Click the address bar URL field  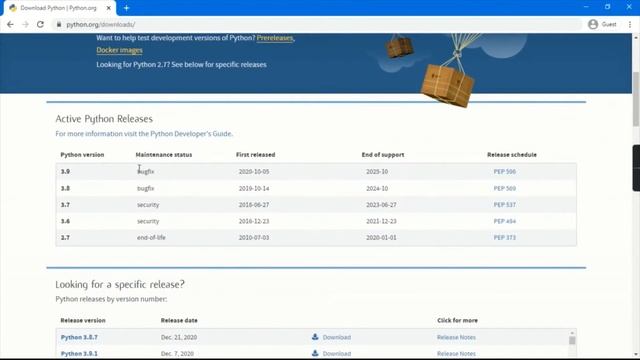click(x=318, y=24)
